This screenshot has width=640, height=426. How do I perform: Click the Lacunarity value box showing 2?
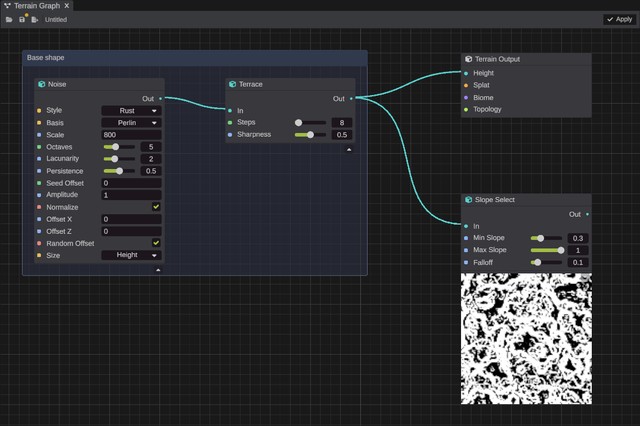pos(151,159)
